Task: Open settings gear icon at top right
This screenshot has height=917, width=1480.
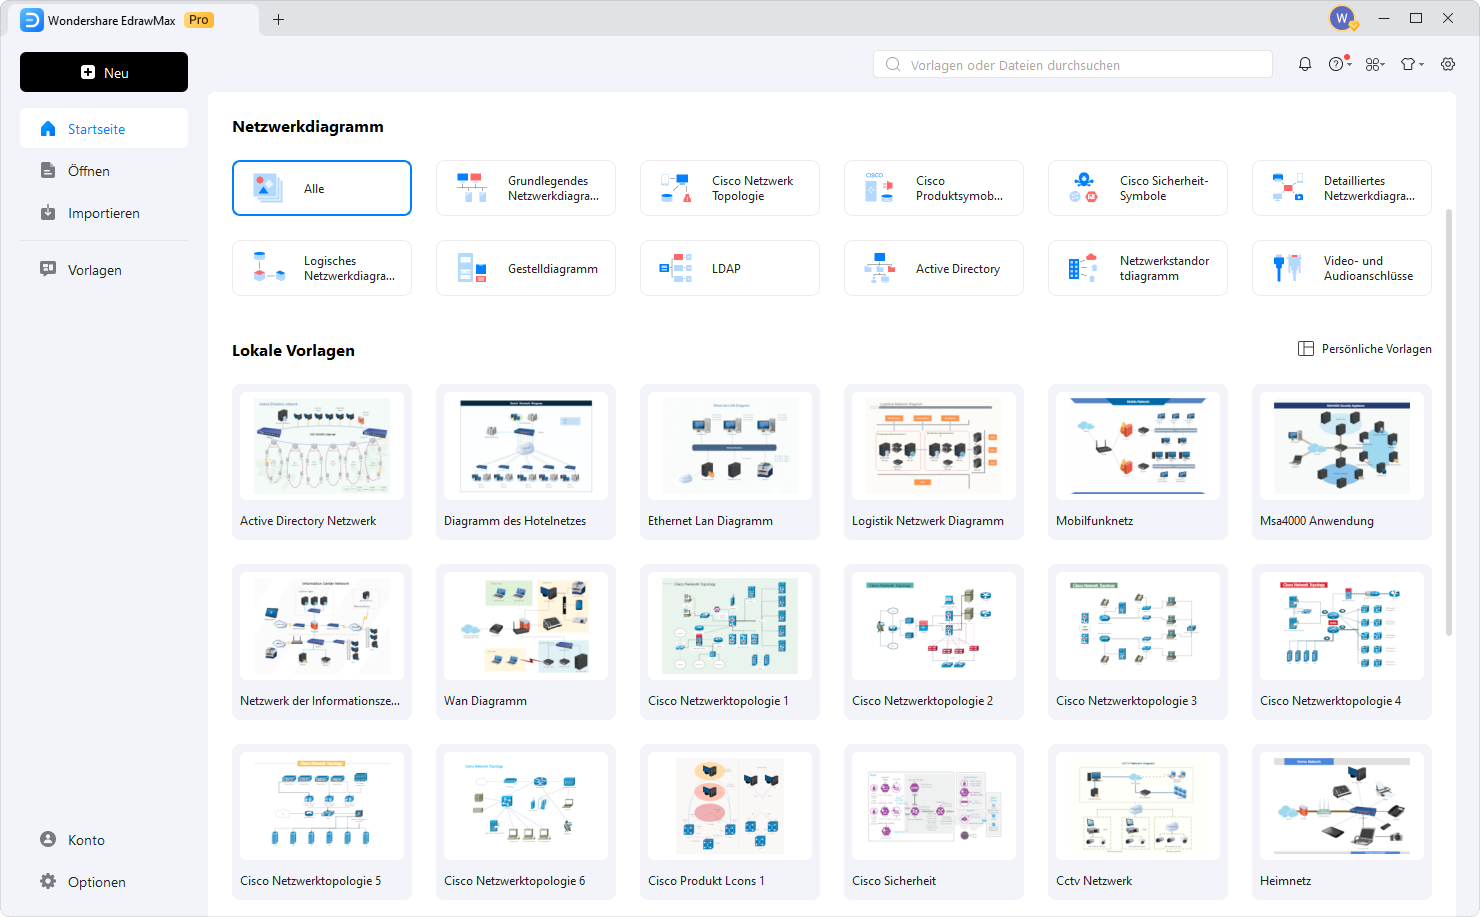Action: [1448, 64]
